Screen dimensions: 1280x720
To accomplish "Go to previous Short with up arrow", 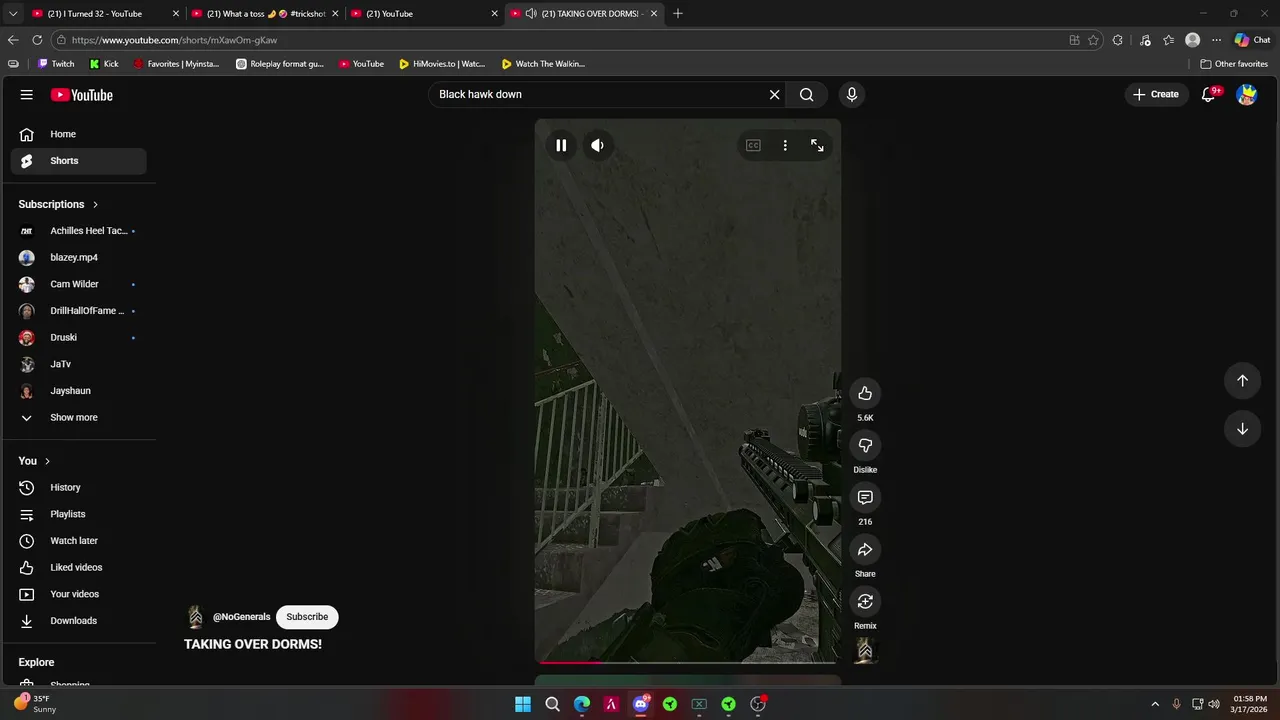I will point(1242,380).
